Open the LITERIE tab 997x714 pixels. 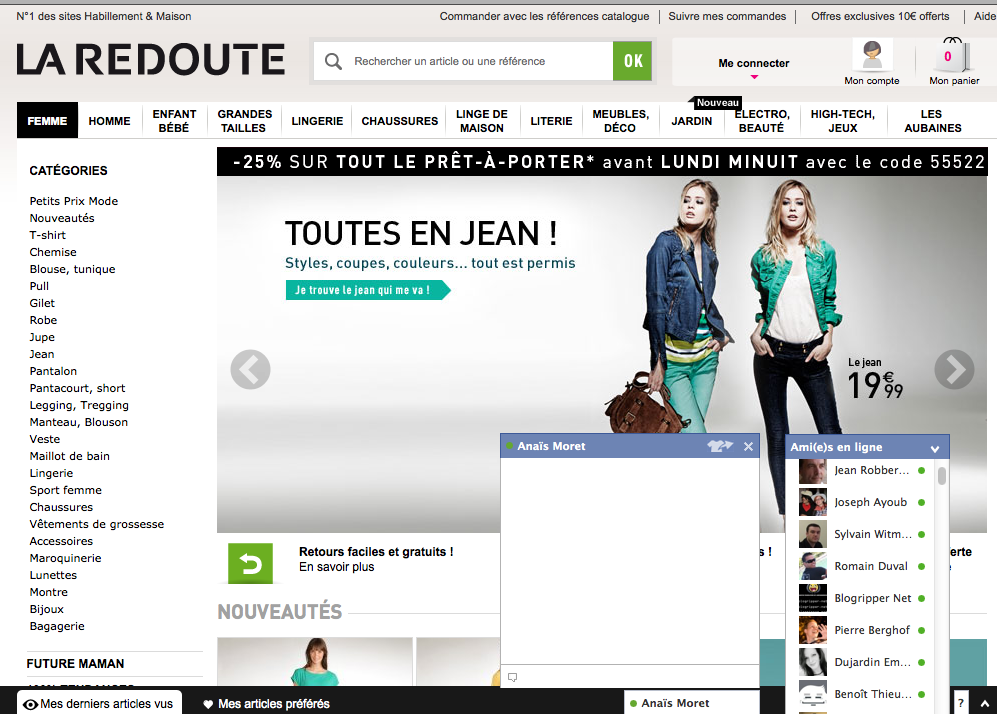tap(551, 121)
